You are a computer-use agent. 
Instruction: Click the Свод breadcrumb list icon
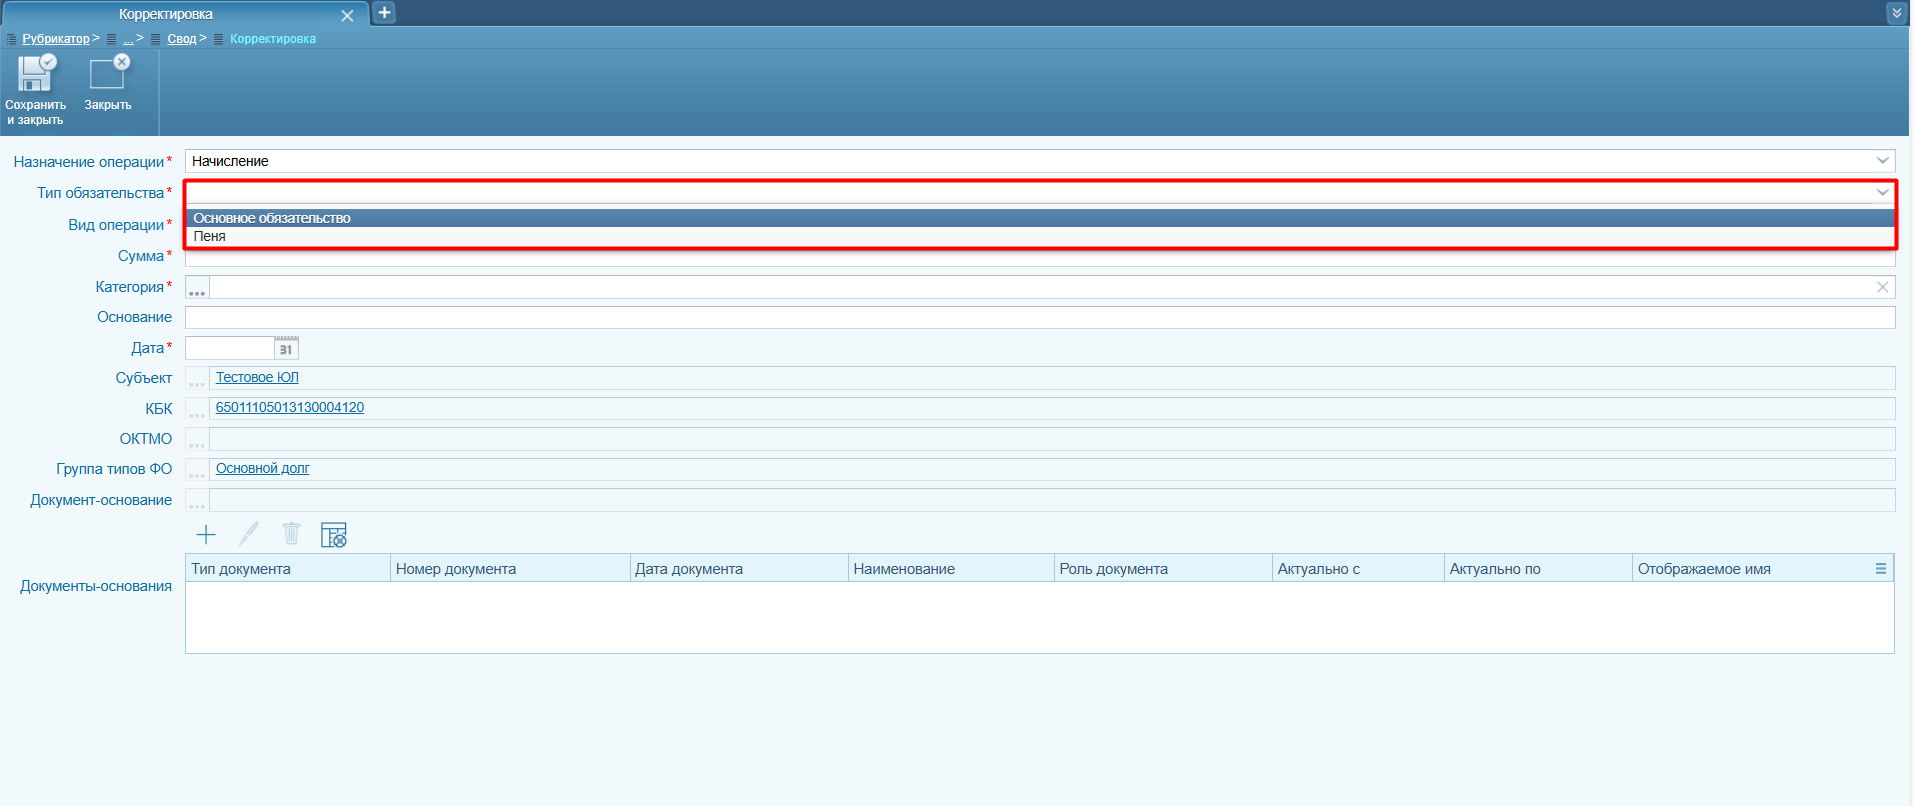pos(156,39)
